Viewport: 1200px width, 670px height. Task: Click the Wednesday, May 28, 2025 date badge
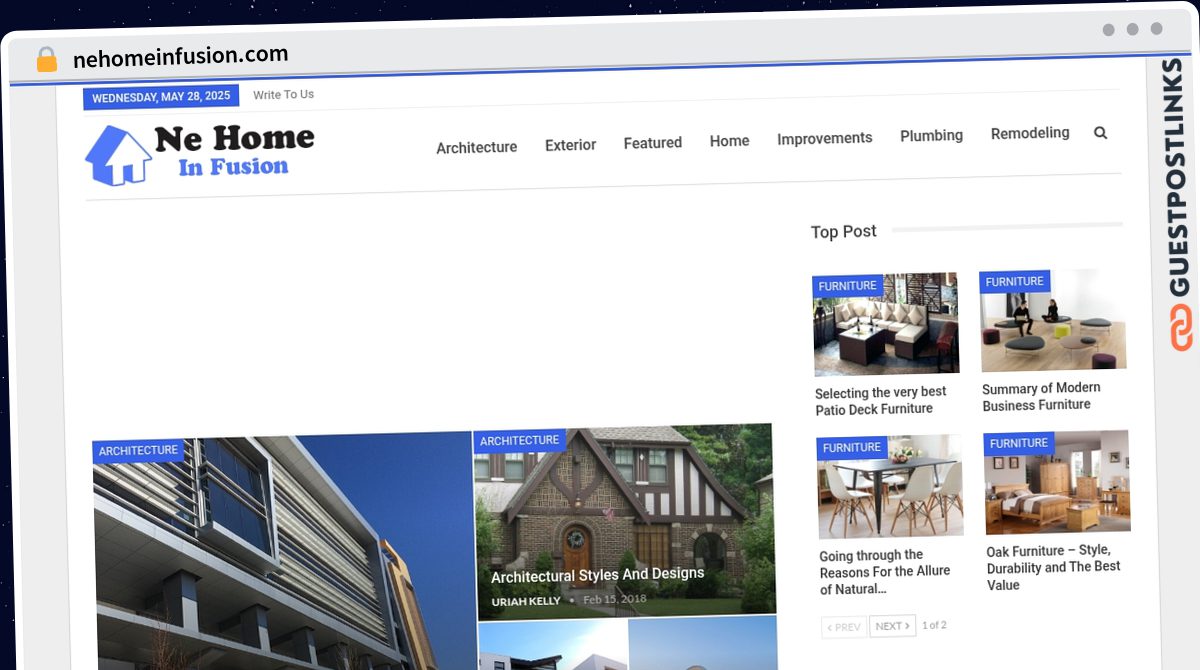coord(161,97)
